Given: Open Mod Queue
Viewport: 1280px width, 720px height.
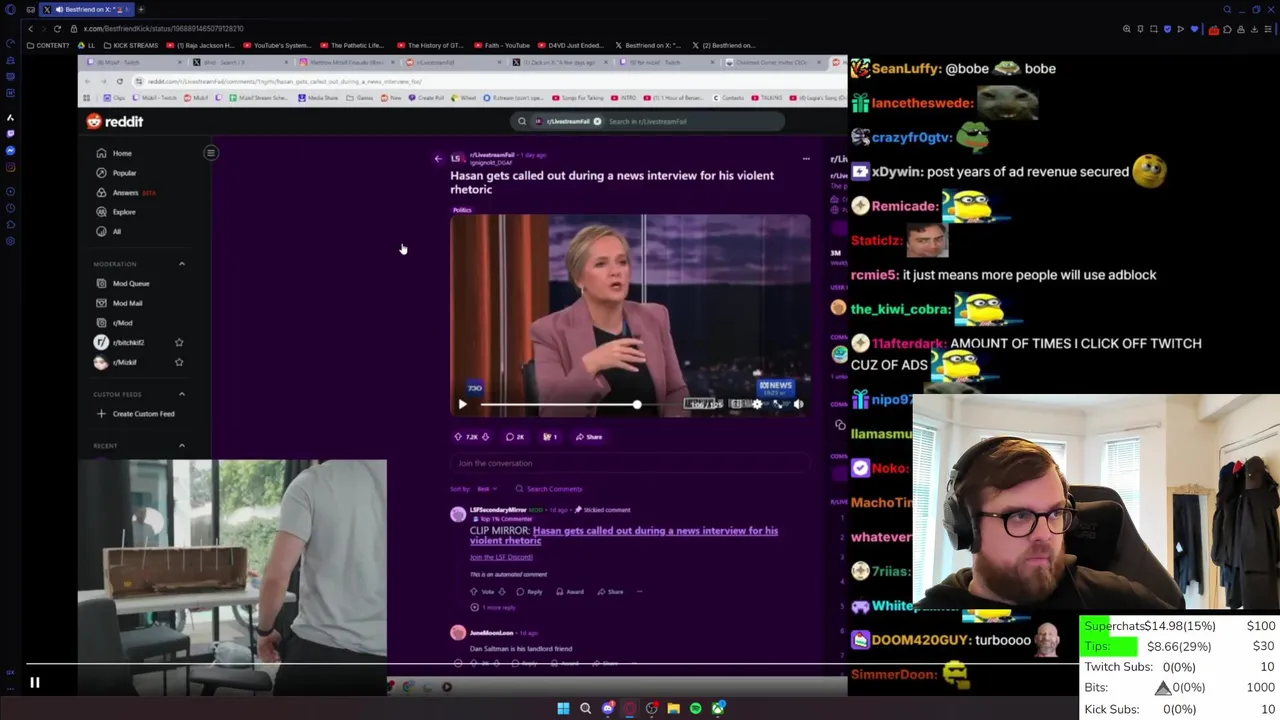Looking at the screenshot, I should (x=122, y=283).
